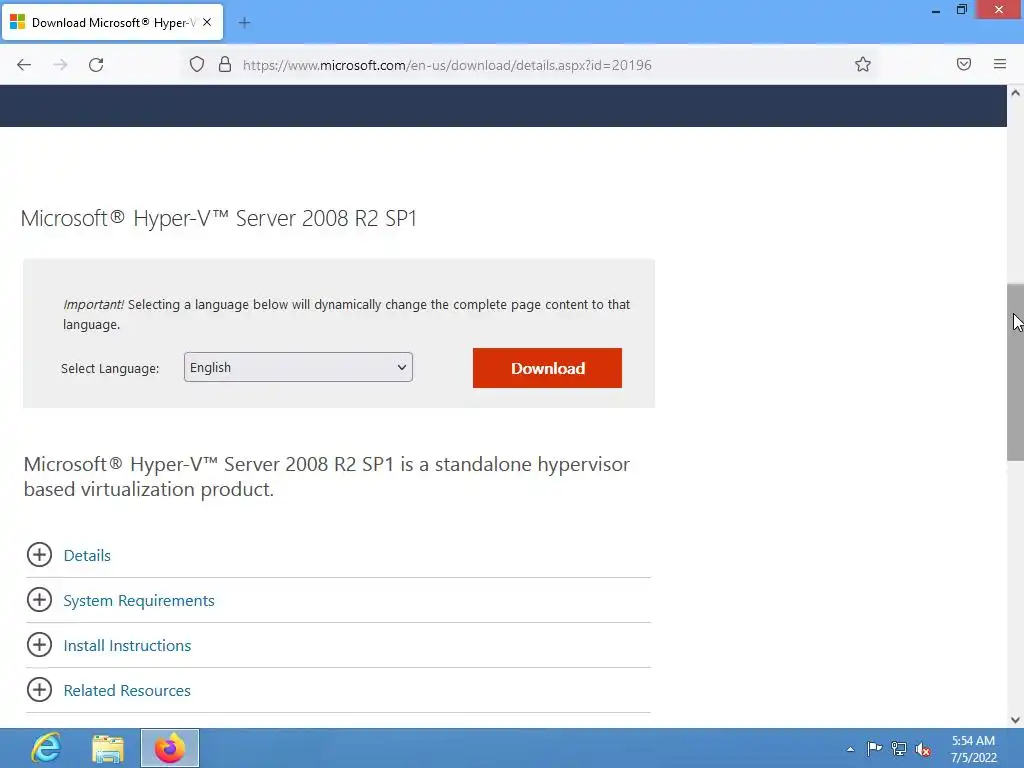The image size is (1024, 768).
Task: Open a new tab with plus button
Action: pos(244,23)
